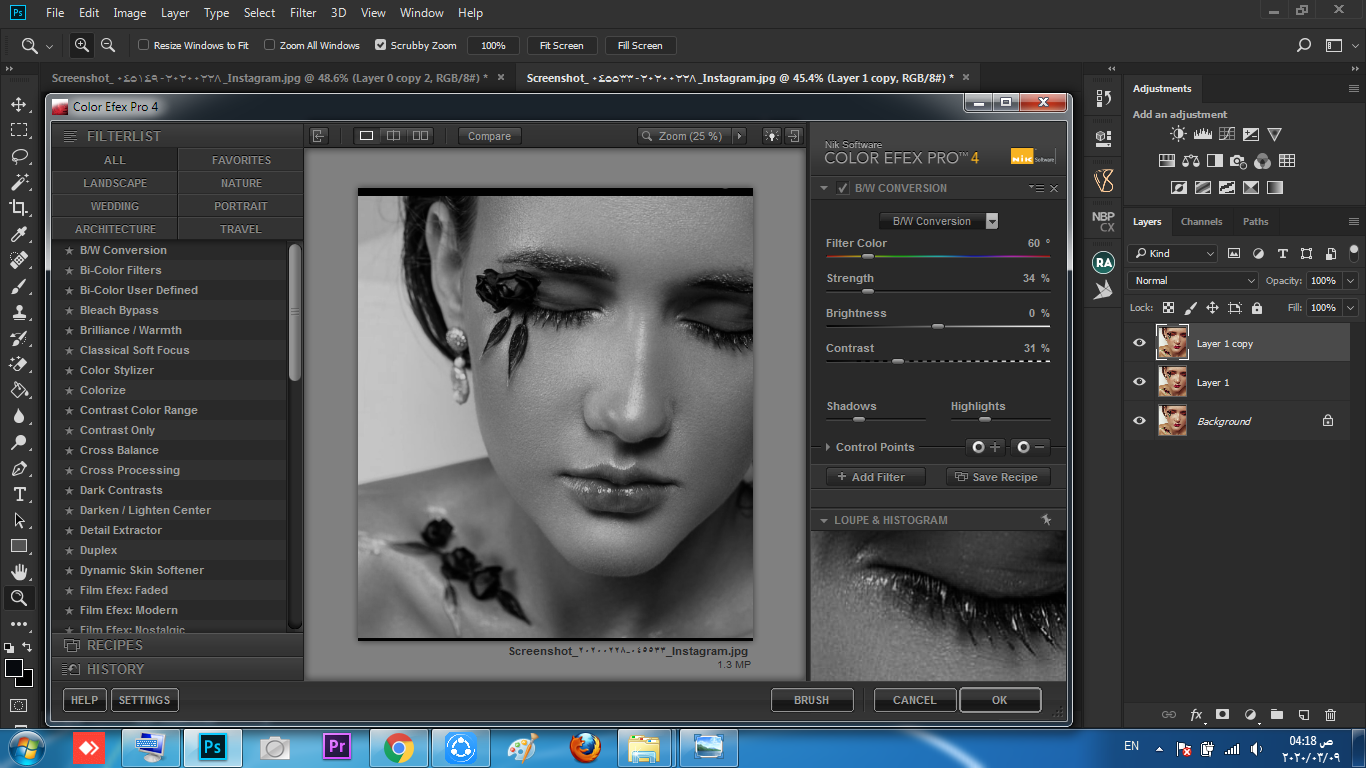Add a negative control point

(1030, 447)
